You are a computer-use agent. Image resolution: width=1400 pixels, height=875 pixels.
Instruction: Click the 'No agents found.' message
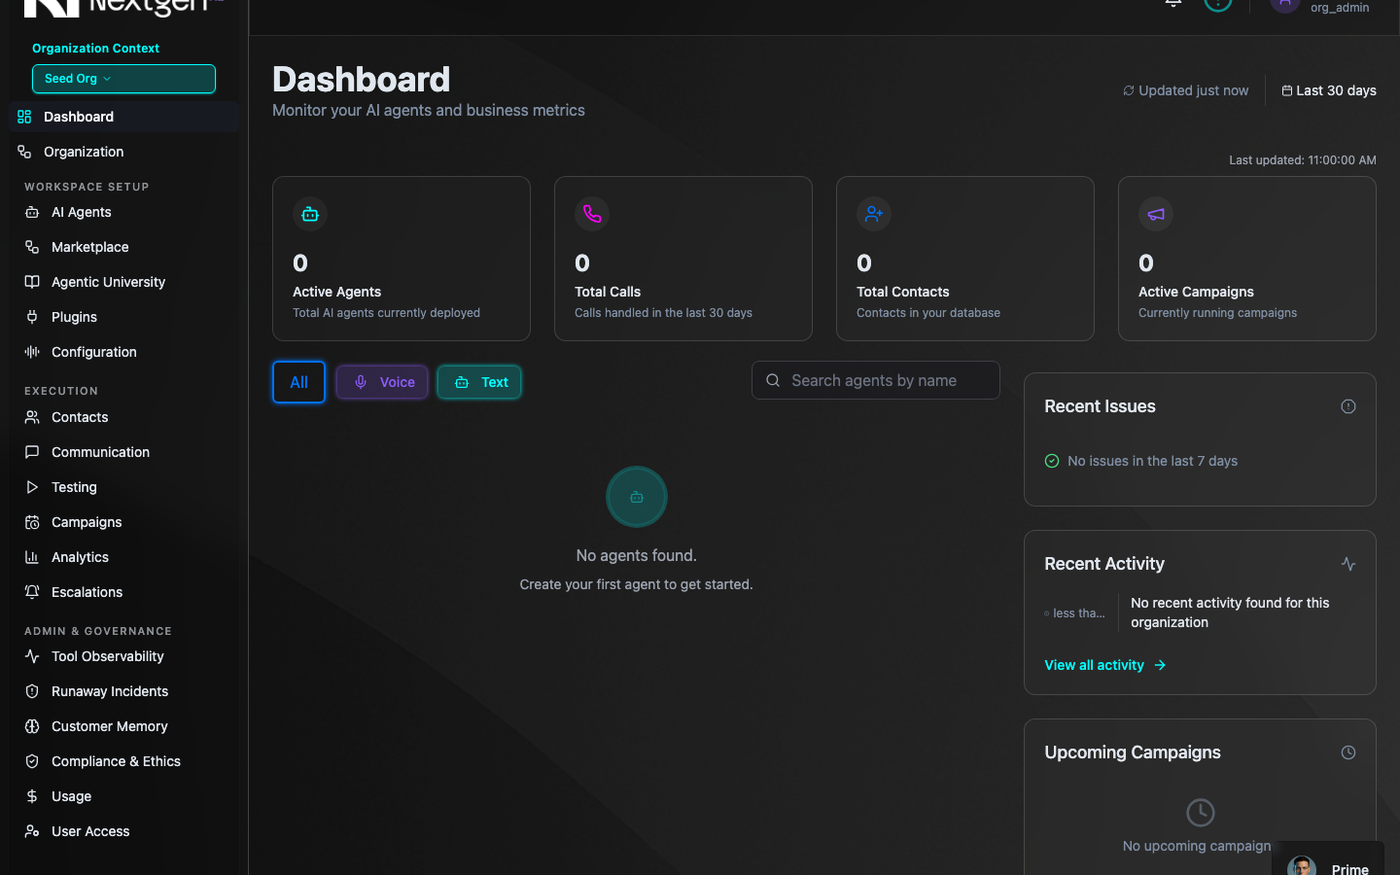pos(636,555)
